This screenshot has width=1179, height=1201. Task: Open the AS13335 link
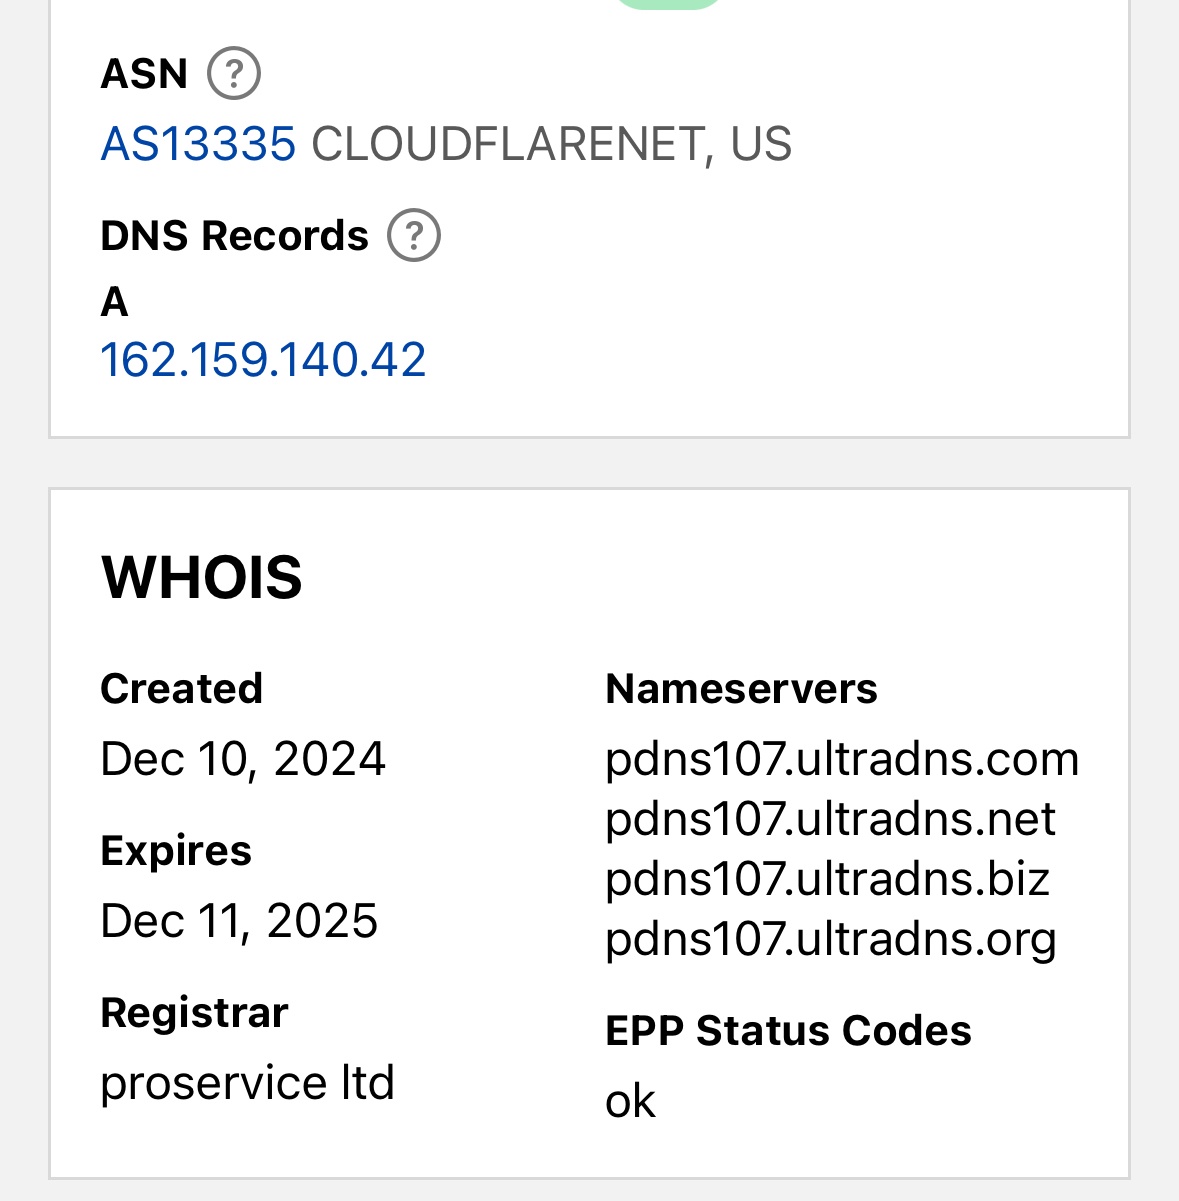point(198,144)
